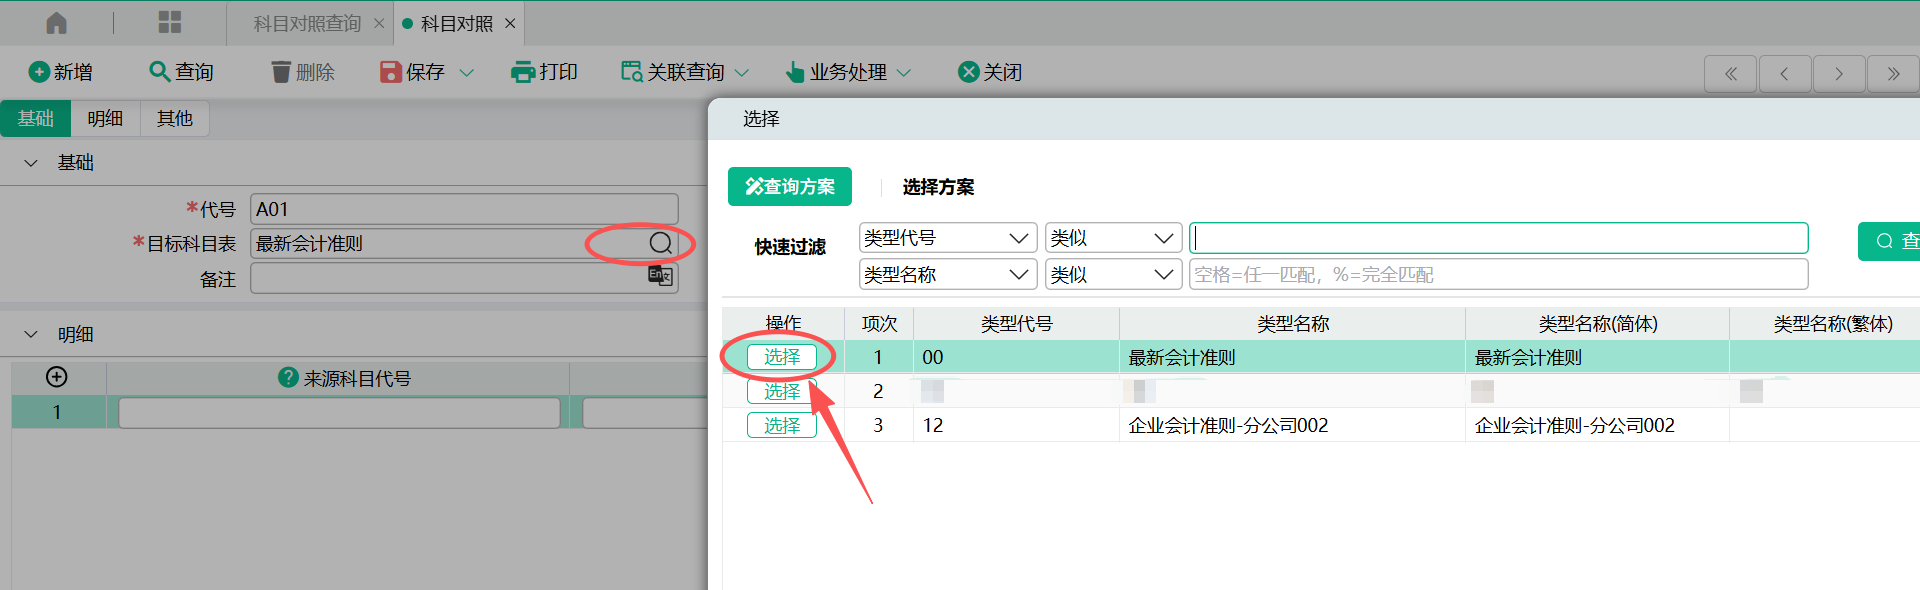Click the 新增 (add new) toolbar icon

tap(39, 72)
